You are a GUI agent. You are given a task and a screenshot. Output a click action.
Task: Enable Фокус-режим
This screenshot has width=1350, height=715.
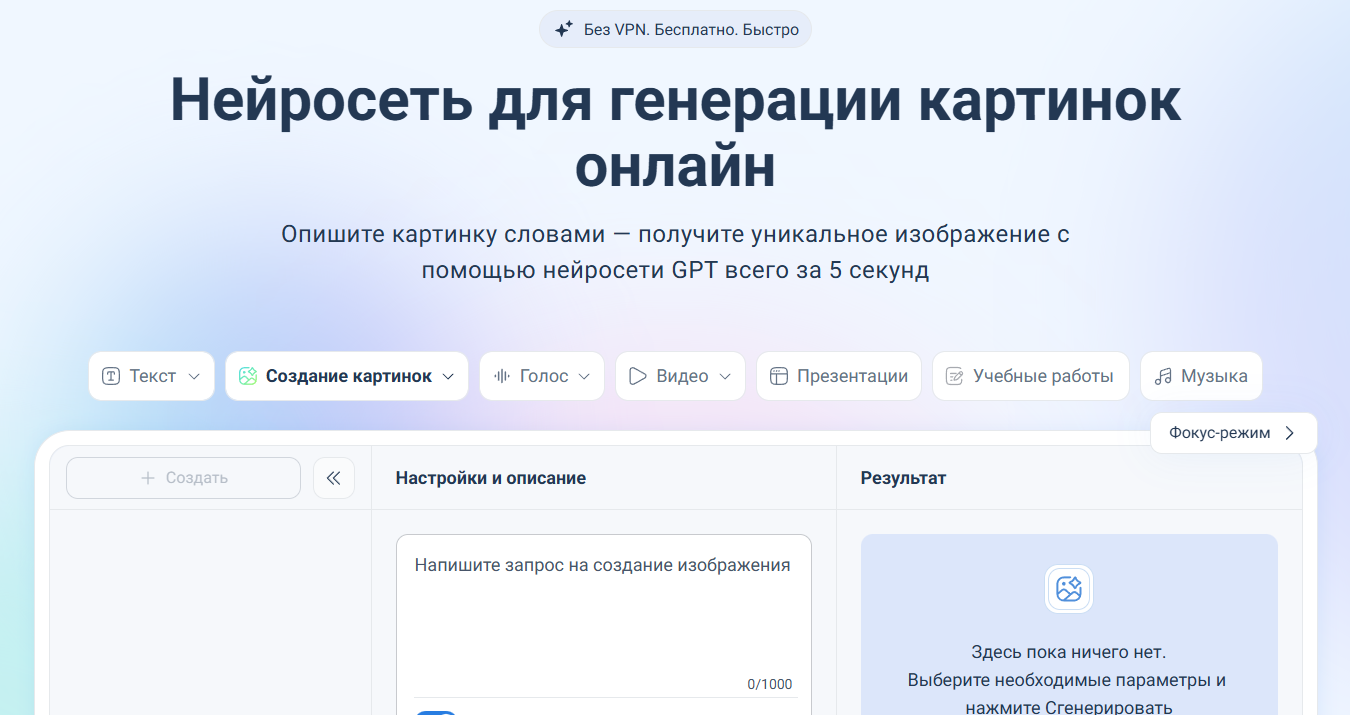(x=1232, y=433)
